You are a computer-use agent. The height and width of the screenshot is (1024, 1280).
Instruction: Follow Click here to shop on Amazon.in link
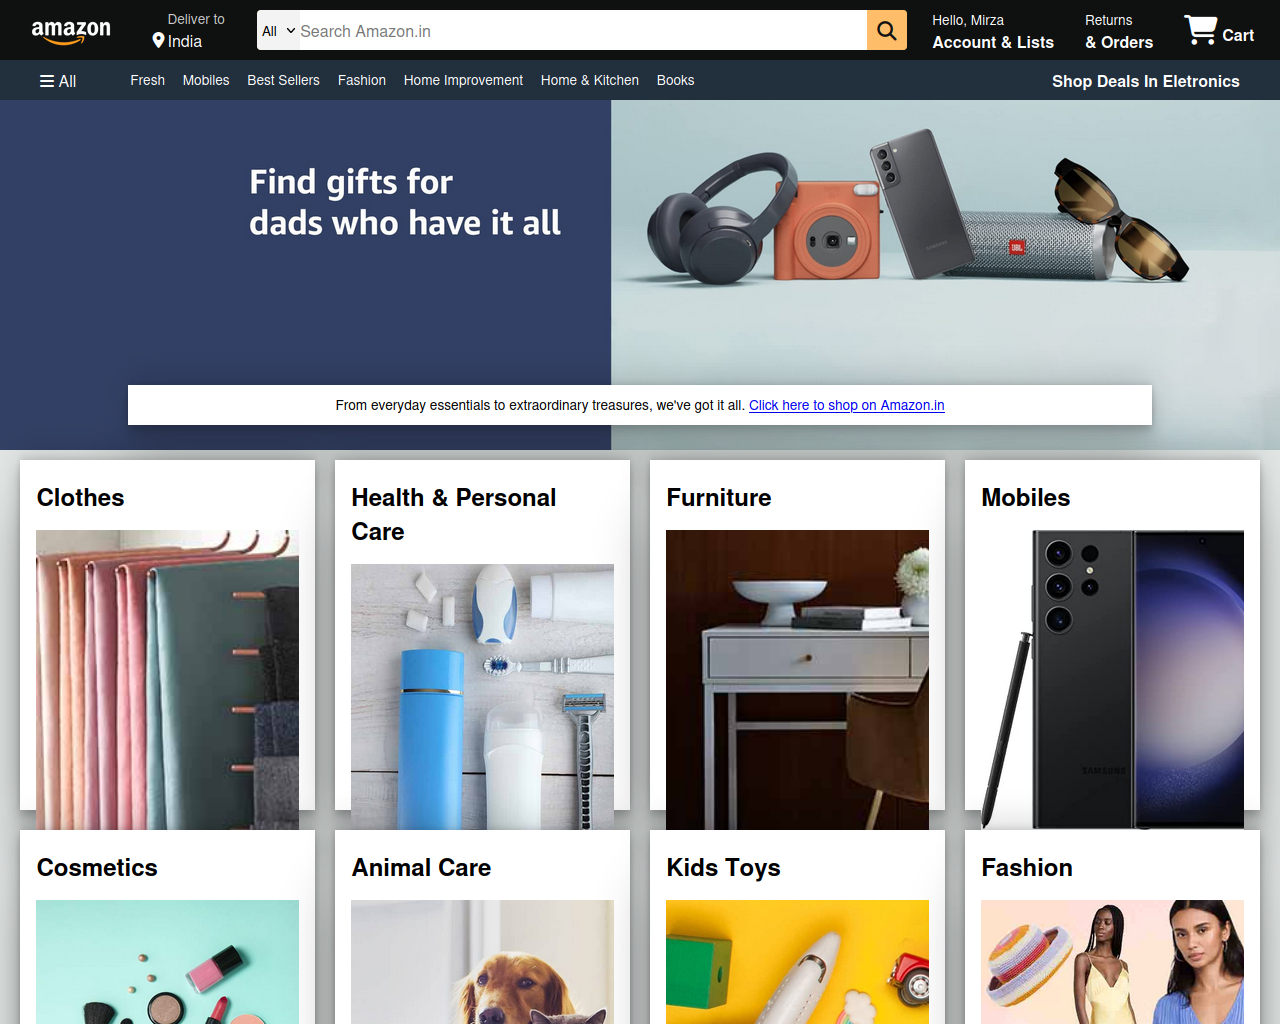(x=846, y=405)
